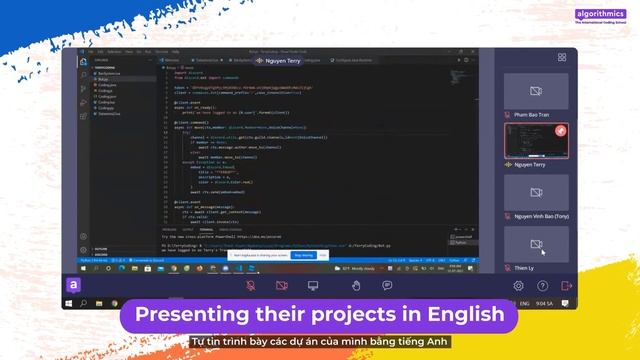Open the Windows Start button on the outer taskbar
Screen dimensions: 640x360
(69, 303)
